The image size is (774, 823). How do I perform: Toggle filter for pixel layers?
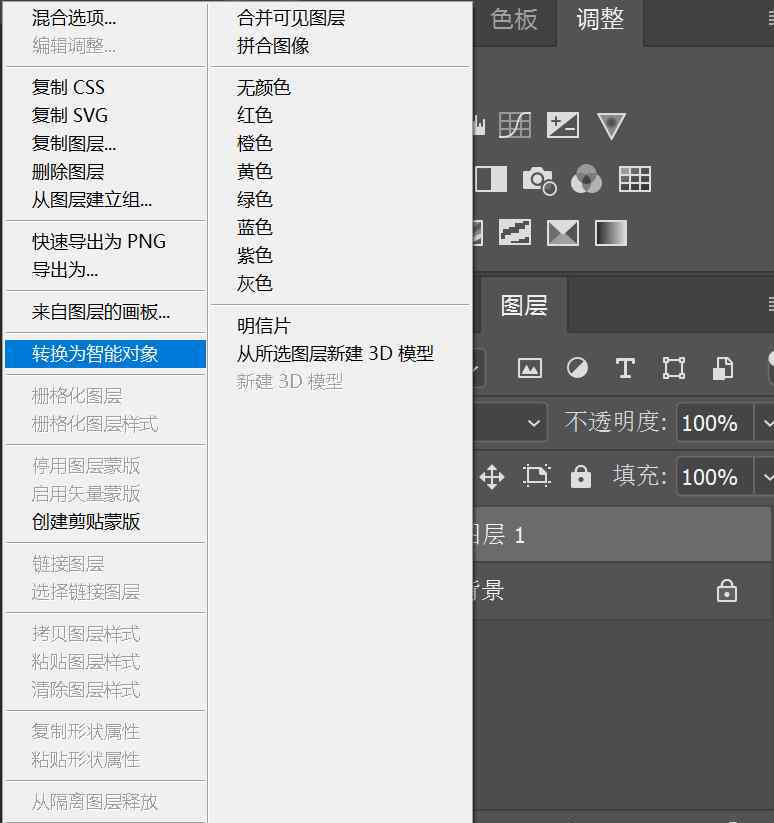[x=530, y=368]
